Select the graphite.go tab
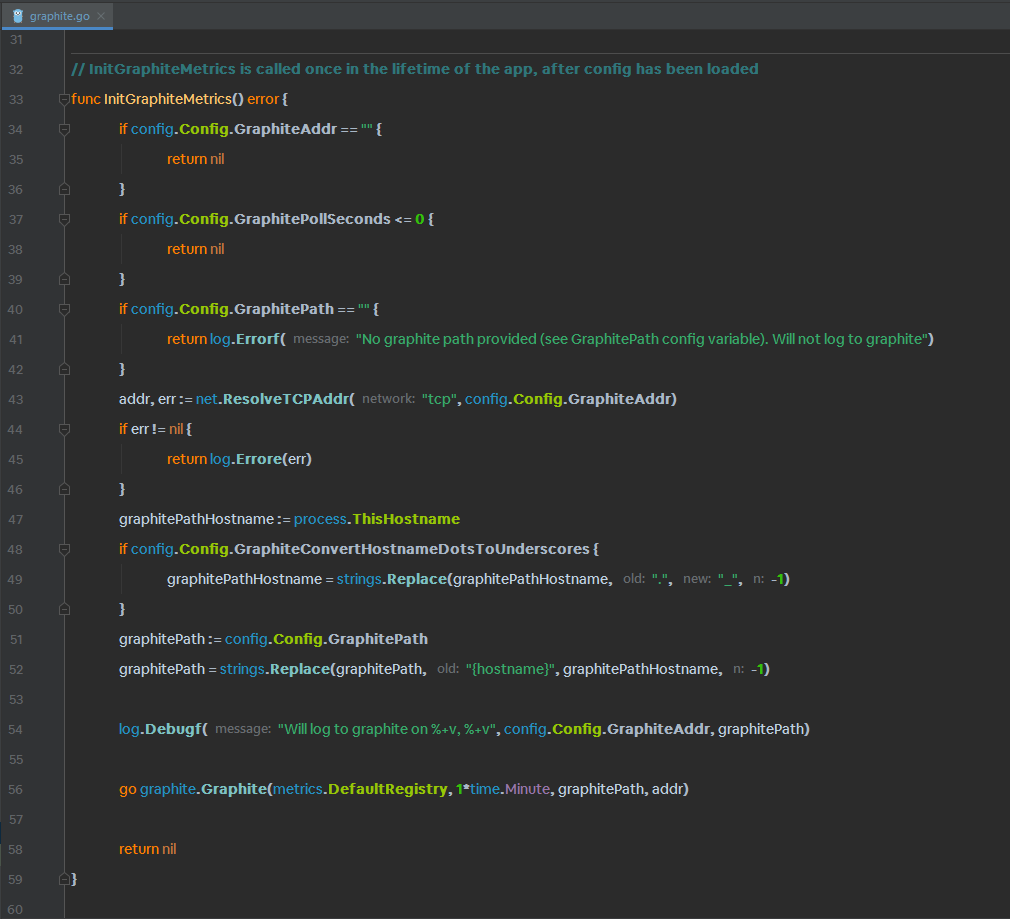The height and width of the screenshot is (919, 1010). pos(61,16)
